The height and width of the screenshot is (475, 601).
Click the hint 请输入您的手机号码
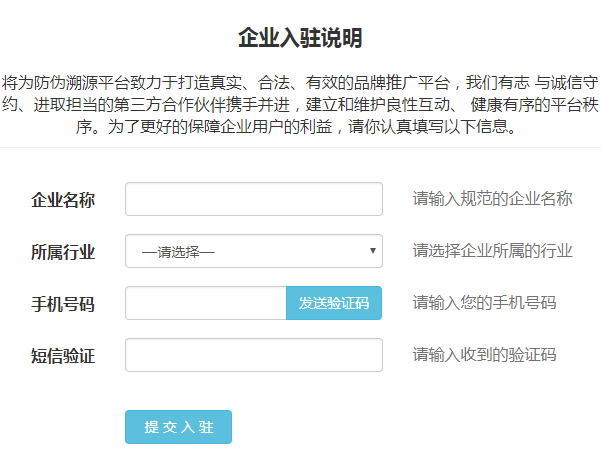point(484,303)
